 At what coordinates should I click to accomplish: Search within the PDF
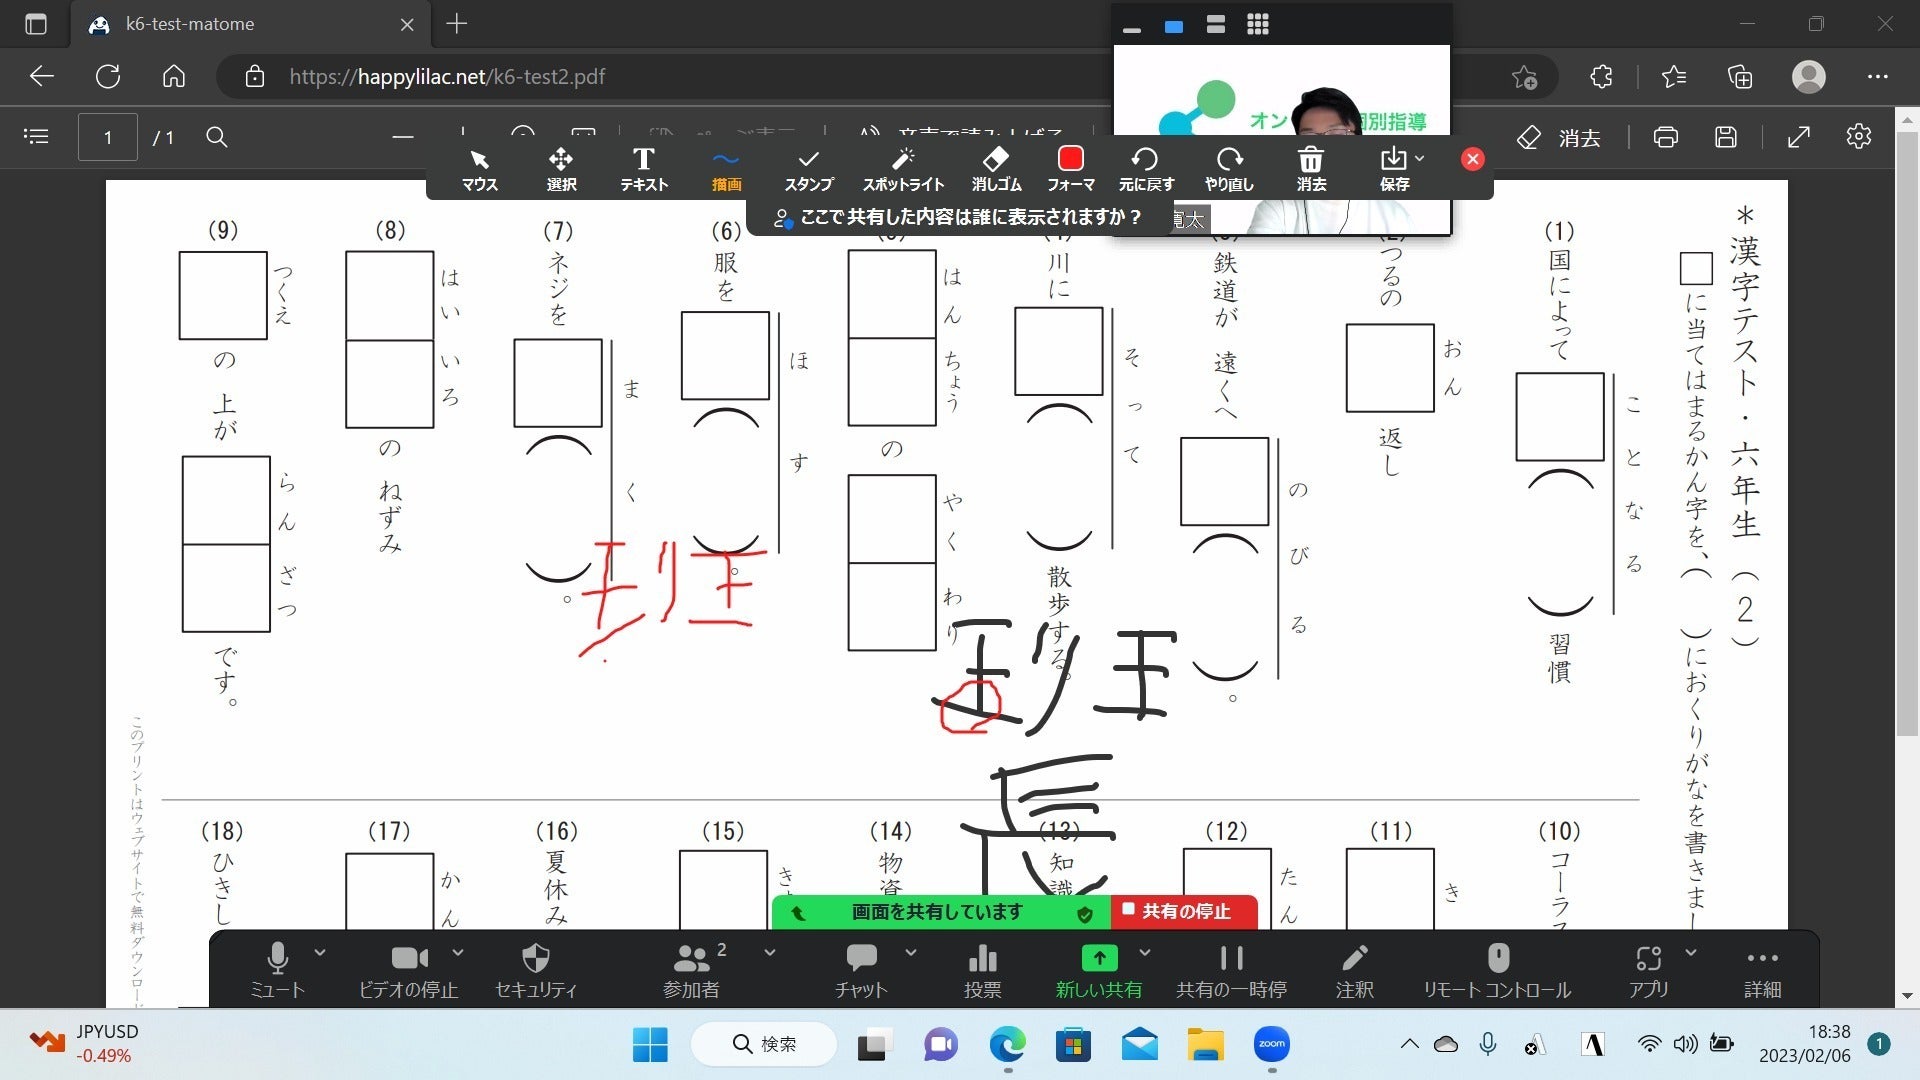tap(216, 137)
